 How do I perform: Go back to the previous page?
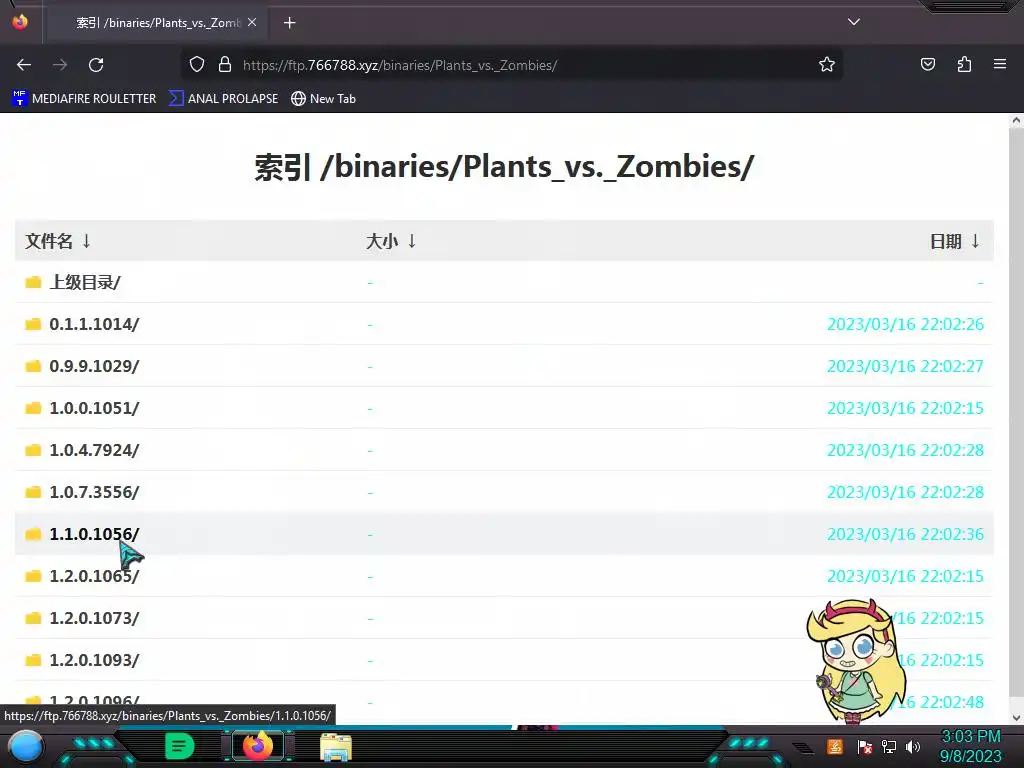coord(24,65)
